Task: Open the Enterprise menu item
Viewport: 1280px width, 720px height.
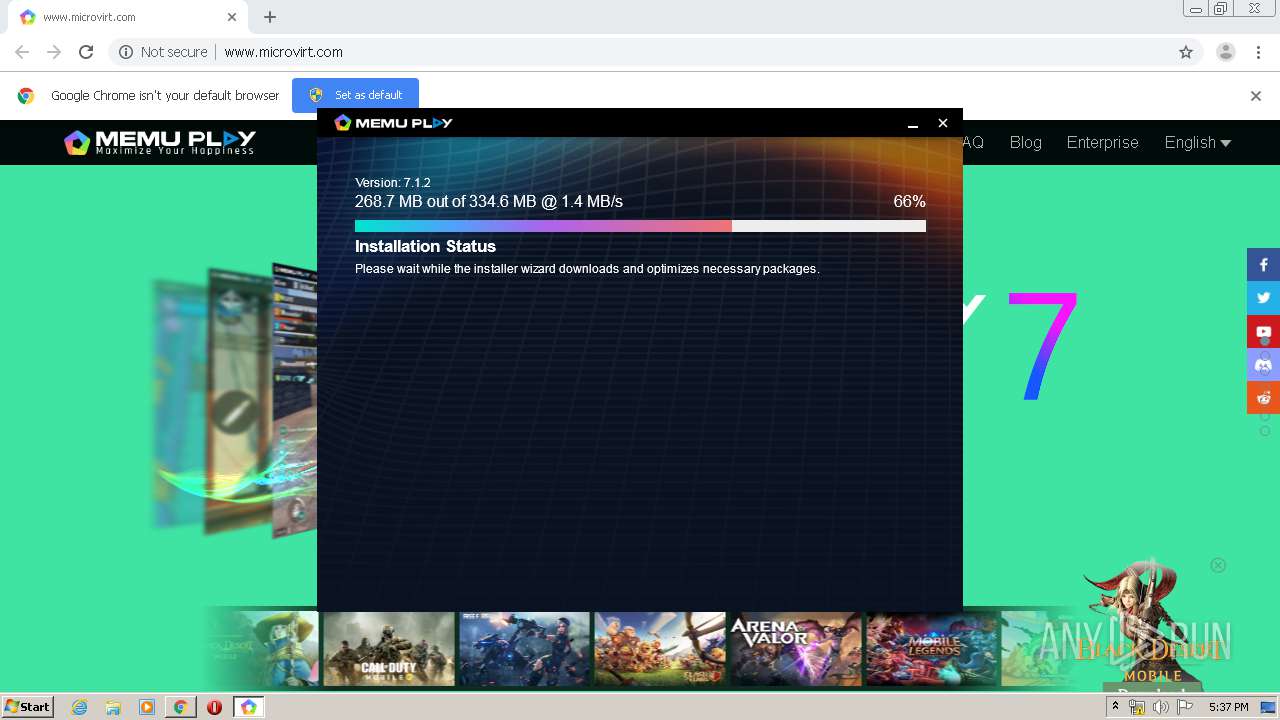Action: (1102, 143)
